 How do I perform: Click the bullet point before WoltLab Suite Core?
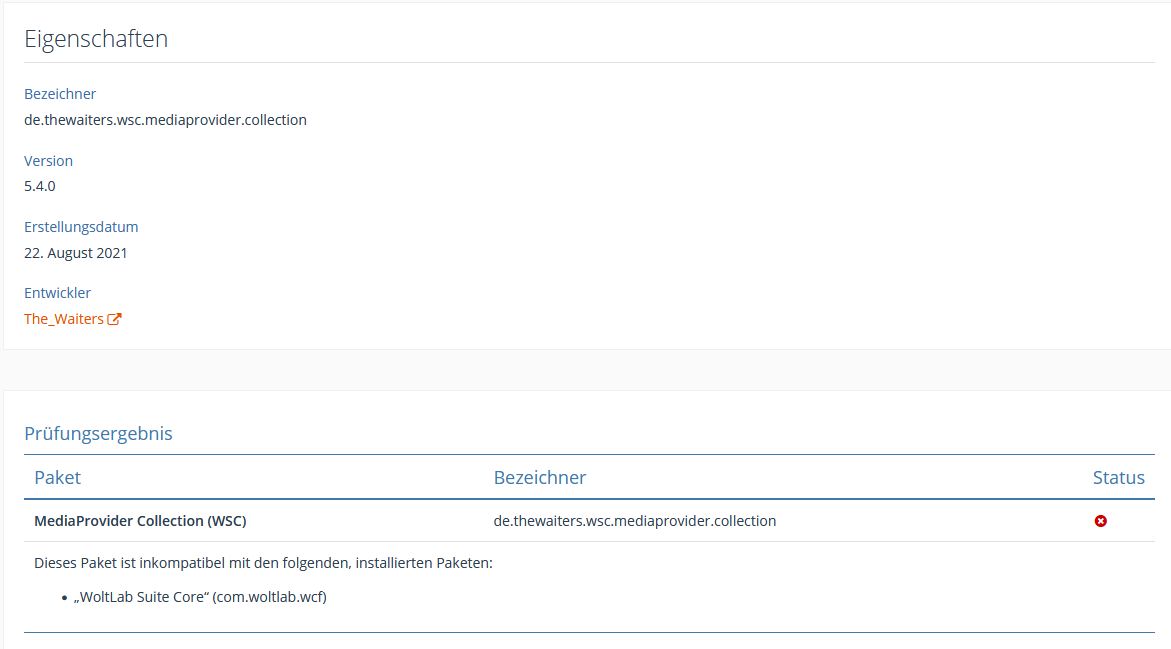pos(64,598)
